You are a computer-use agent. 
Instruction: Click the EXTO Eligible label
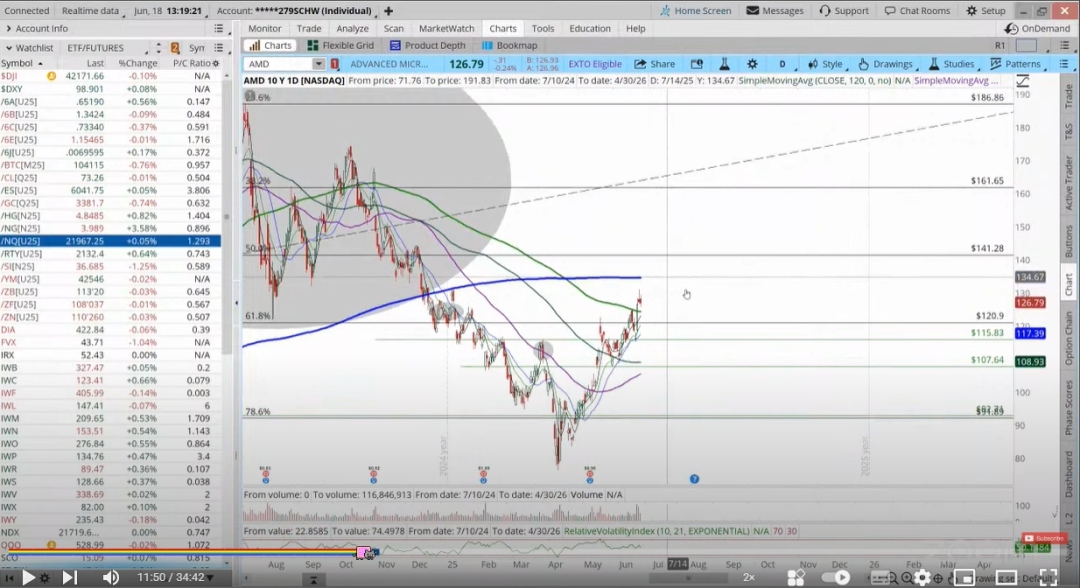point(594,64)
